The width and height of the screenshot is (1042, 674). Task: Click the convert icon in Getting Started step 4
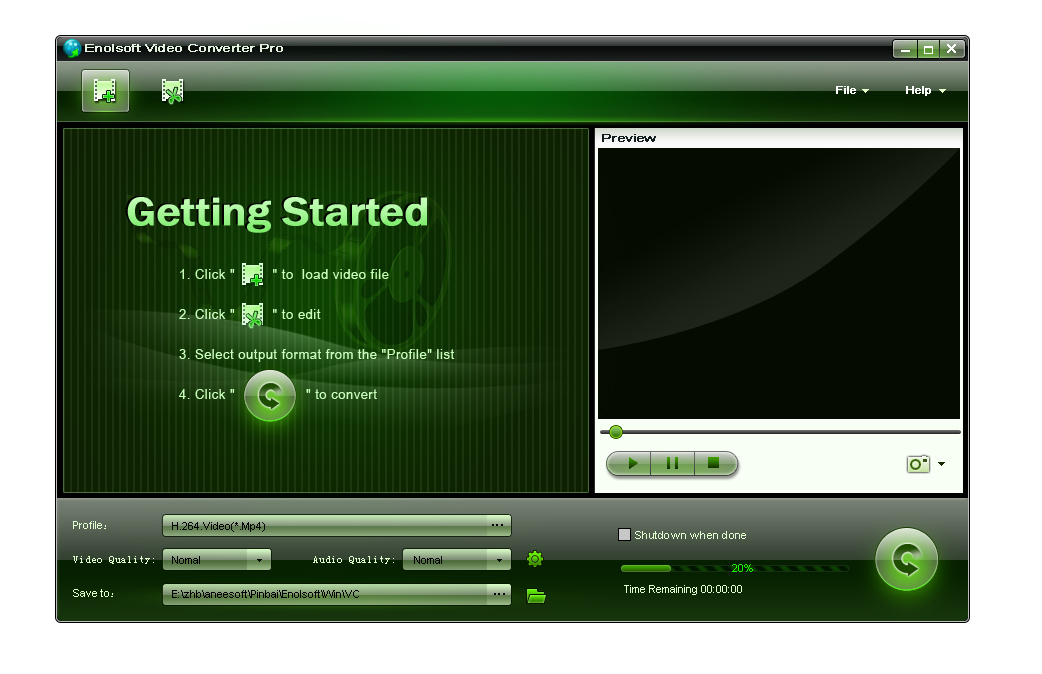tap(270, 395)
